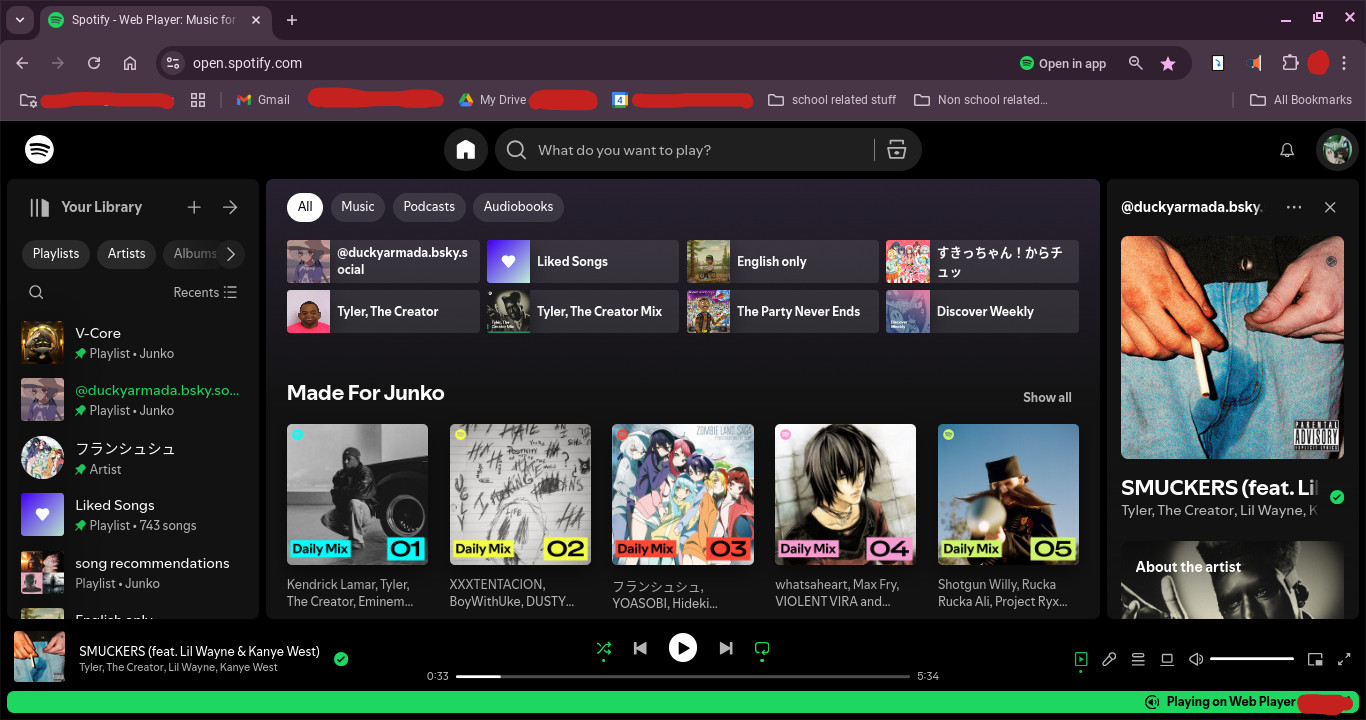Go to Spotify Home
The image size is (1366, 720).
point(465,150)
